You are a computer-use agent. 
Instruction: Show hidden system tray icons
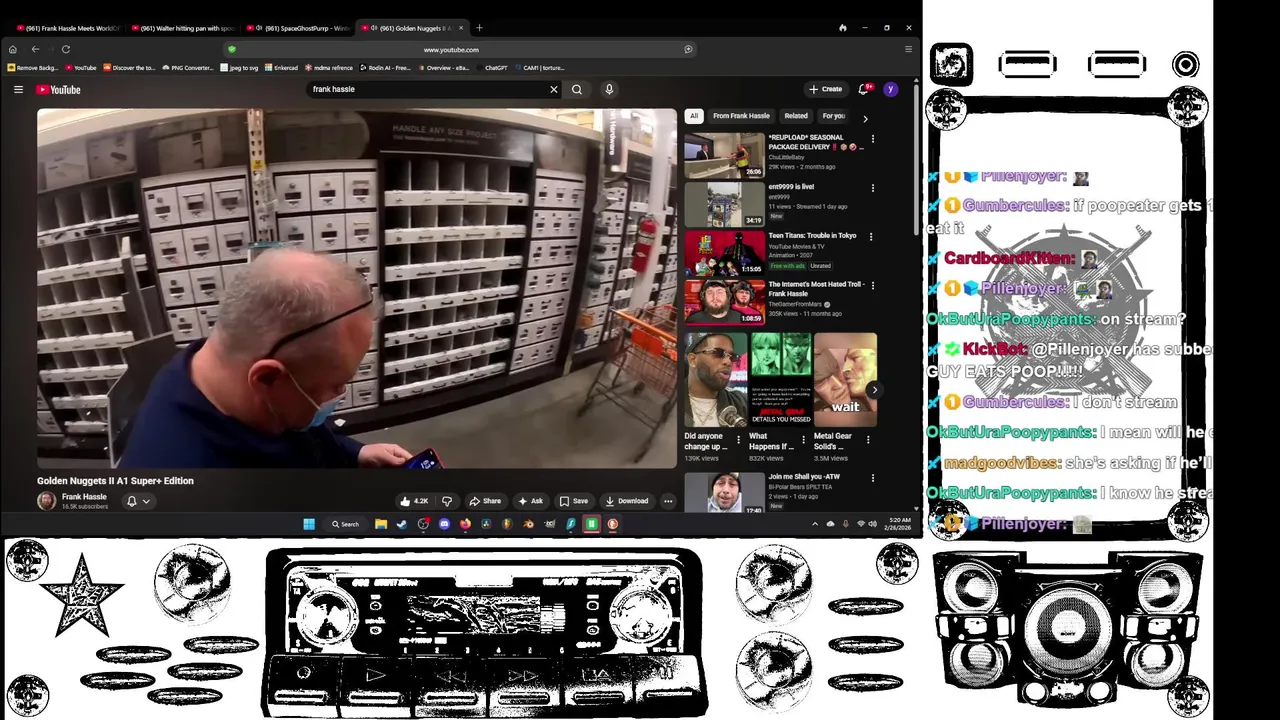point(815,524)
